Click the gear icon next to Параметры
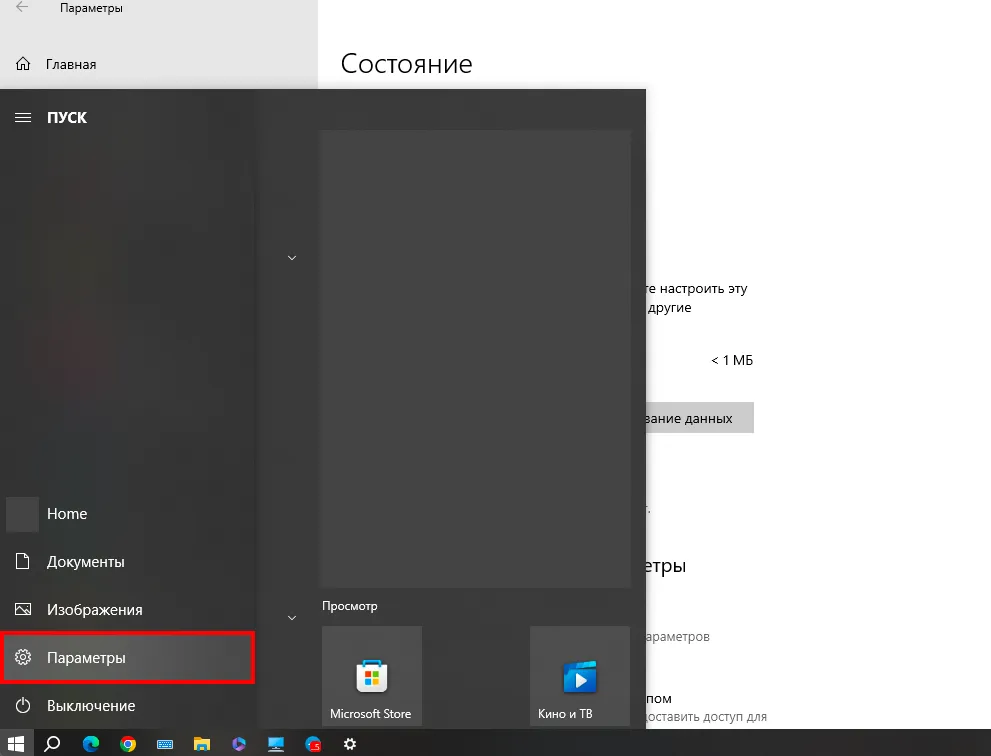Screen dimensions: 991x756 (23, 657)
